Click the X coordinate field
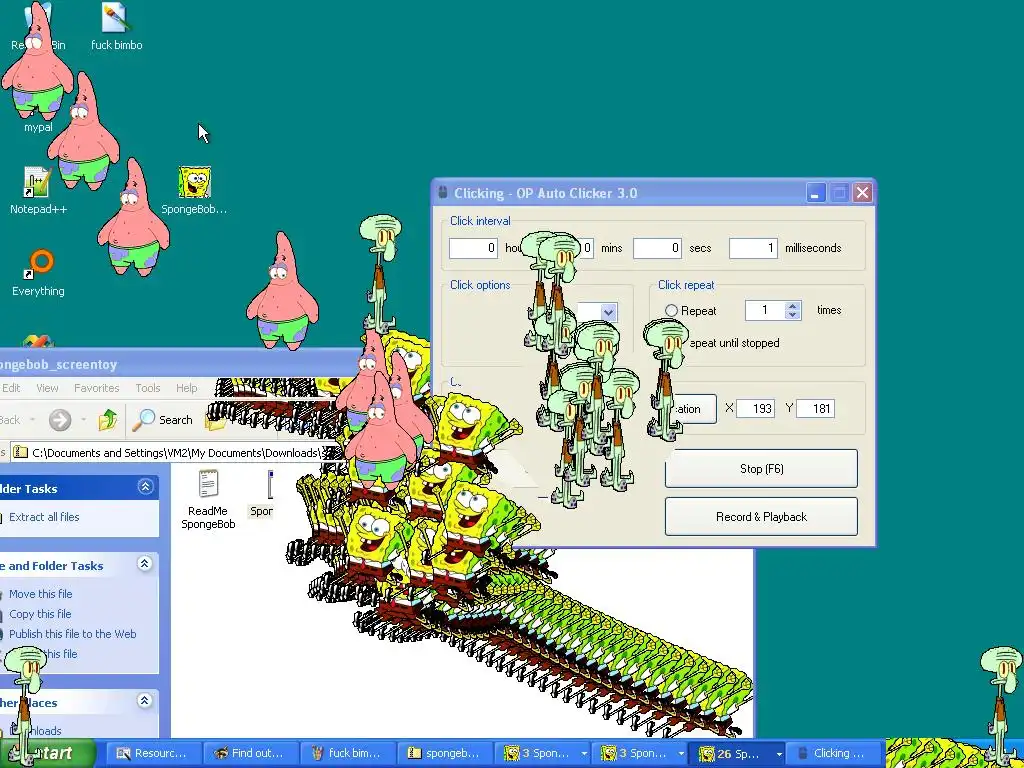This screenshot has width=1024, height=768. click(x=756, y=409)
